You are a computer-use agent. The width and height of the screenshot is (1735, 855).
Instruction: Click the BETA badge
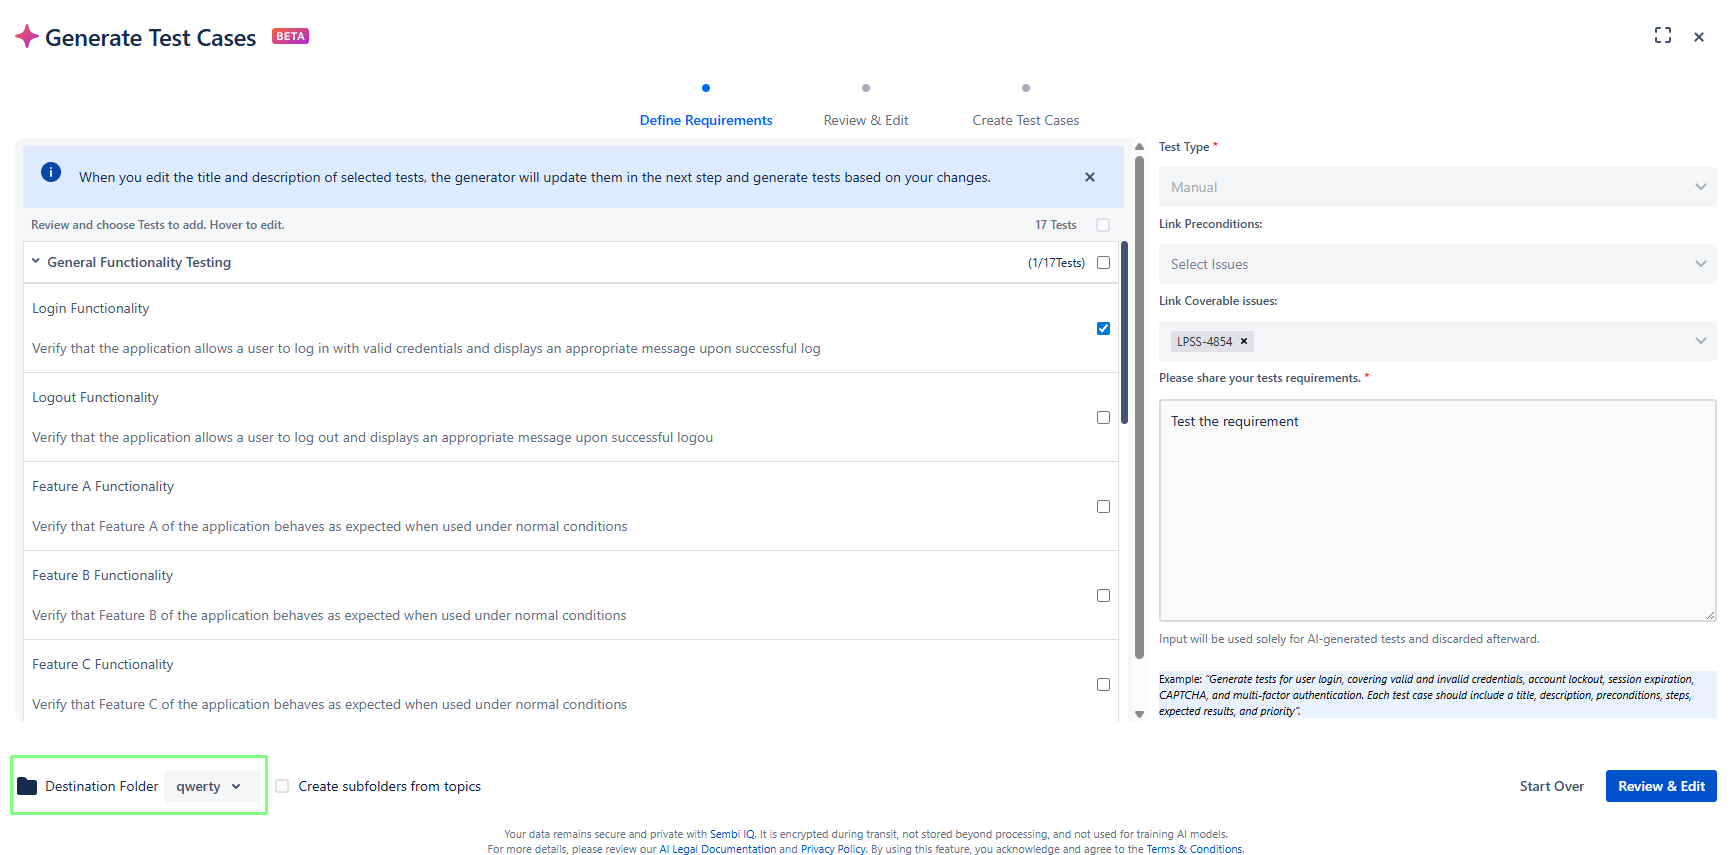click(290, 36)
